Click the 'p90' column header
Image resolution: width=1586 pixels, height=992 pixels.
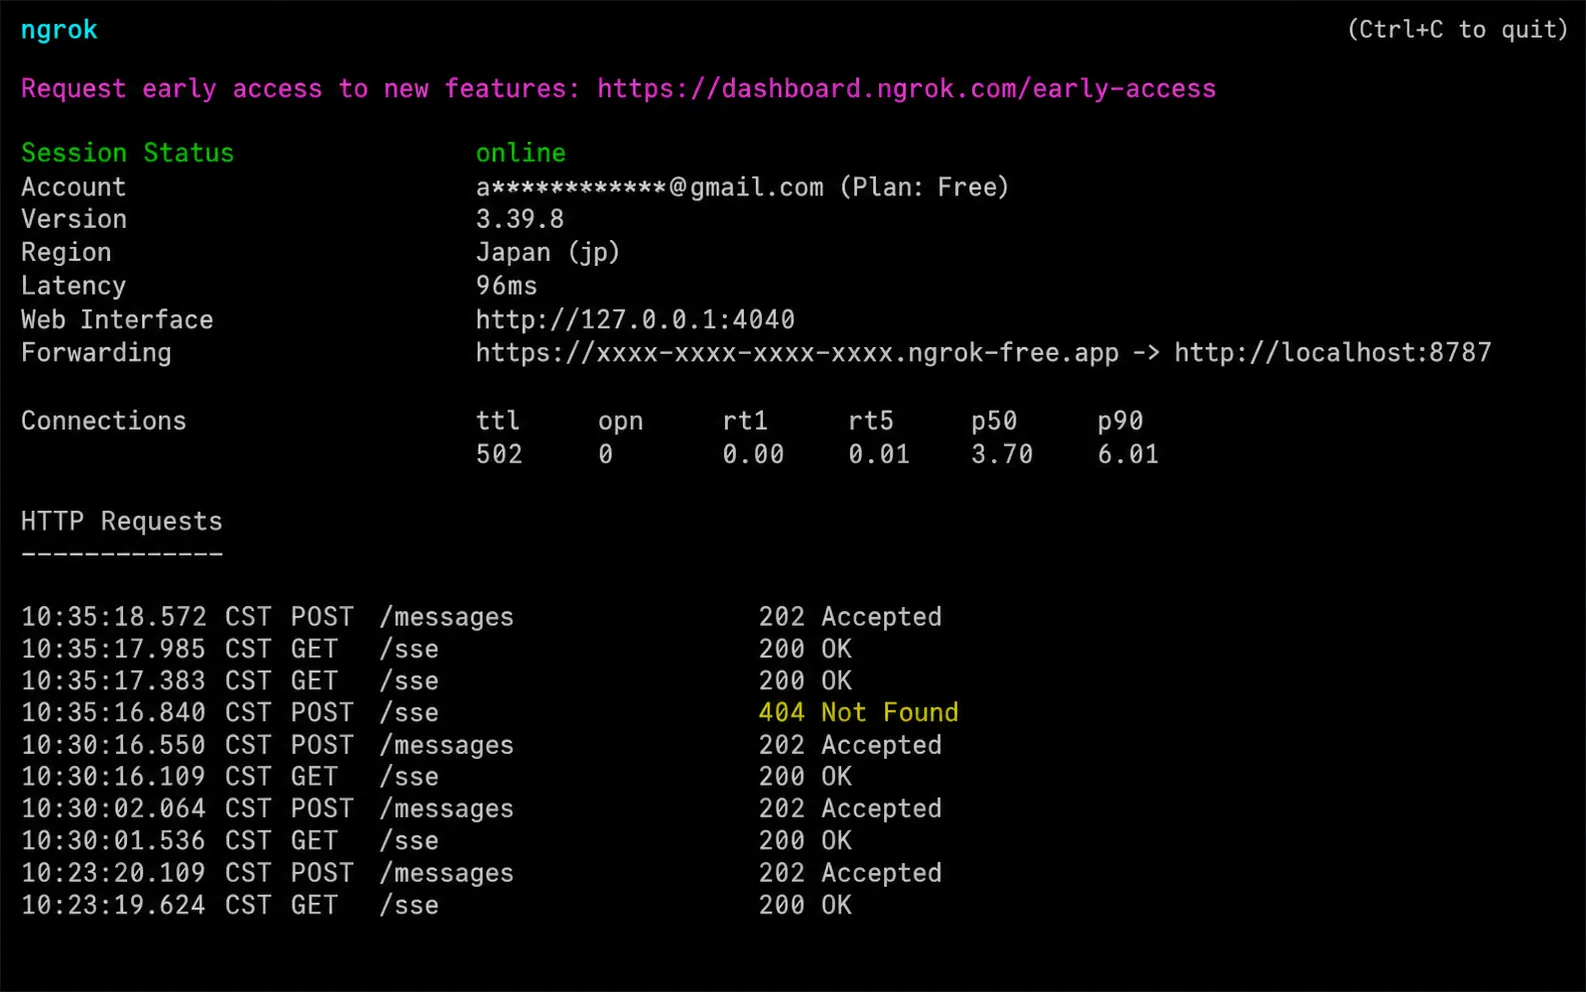1120,421
